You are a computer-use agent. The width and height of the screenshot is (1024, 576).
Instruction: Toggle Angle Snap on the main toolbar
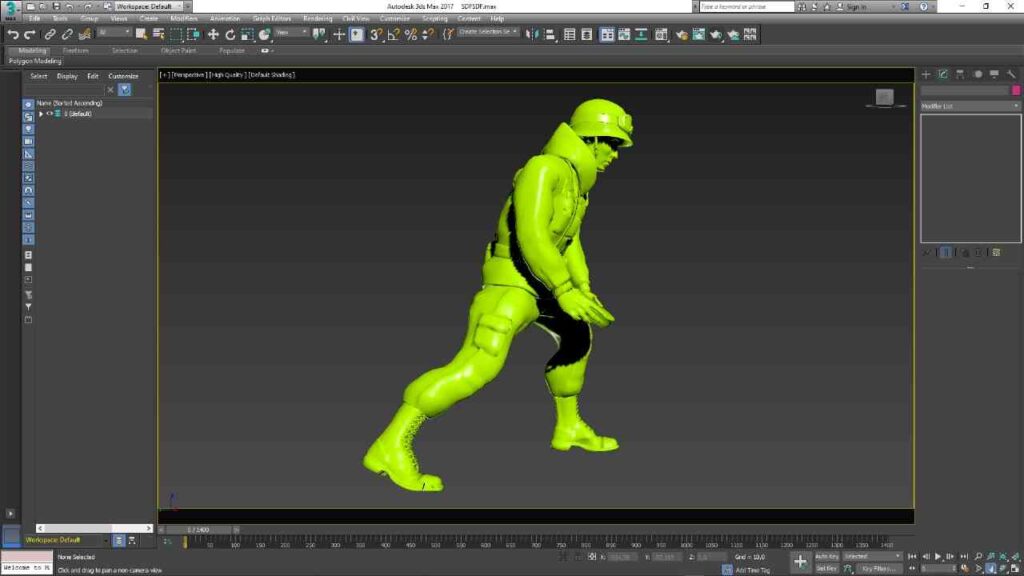[395, 35]
